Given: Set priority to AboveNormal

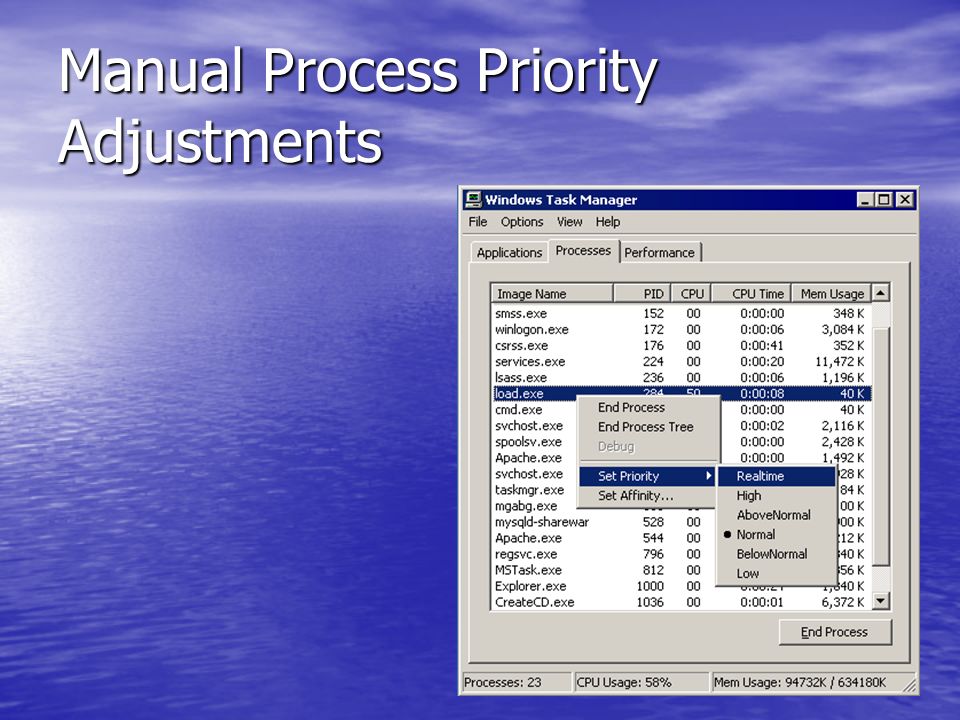Looking at the screenshot, I should (x=776, y=515).
